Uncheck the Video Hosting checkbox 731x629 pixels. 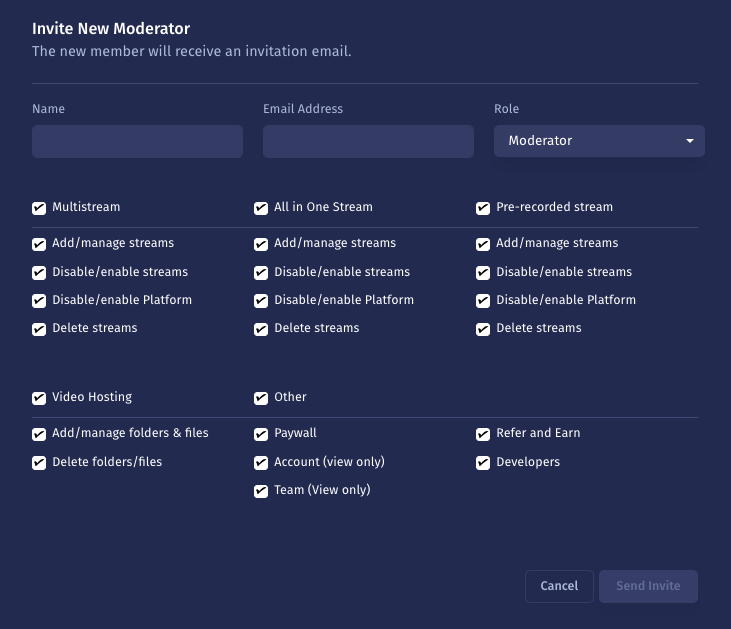pyautogui.click(x=40, y=398)
